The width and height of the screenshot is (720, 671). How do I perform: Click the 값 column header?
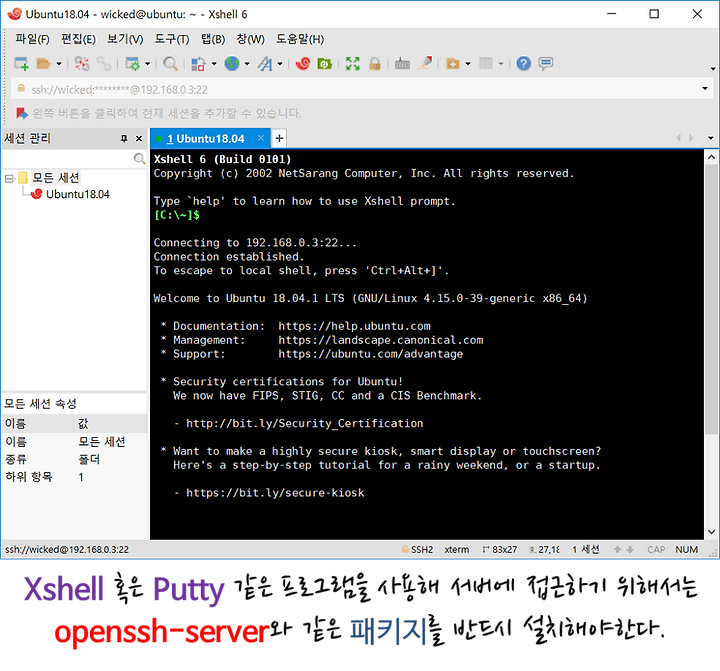coord(110,423)
